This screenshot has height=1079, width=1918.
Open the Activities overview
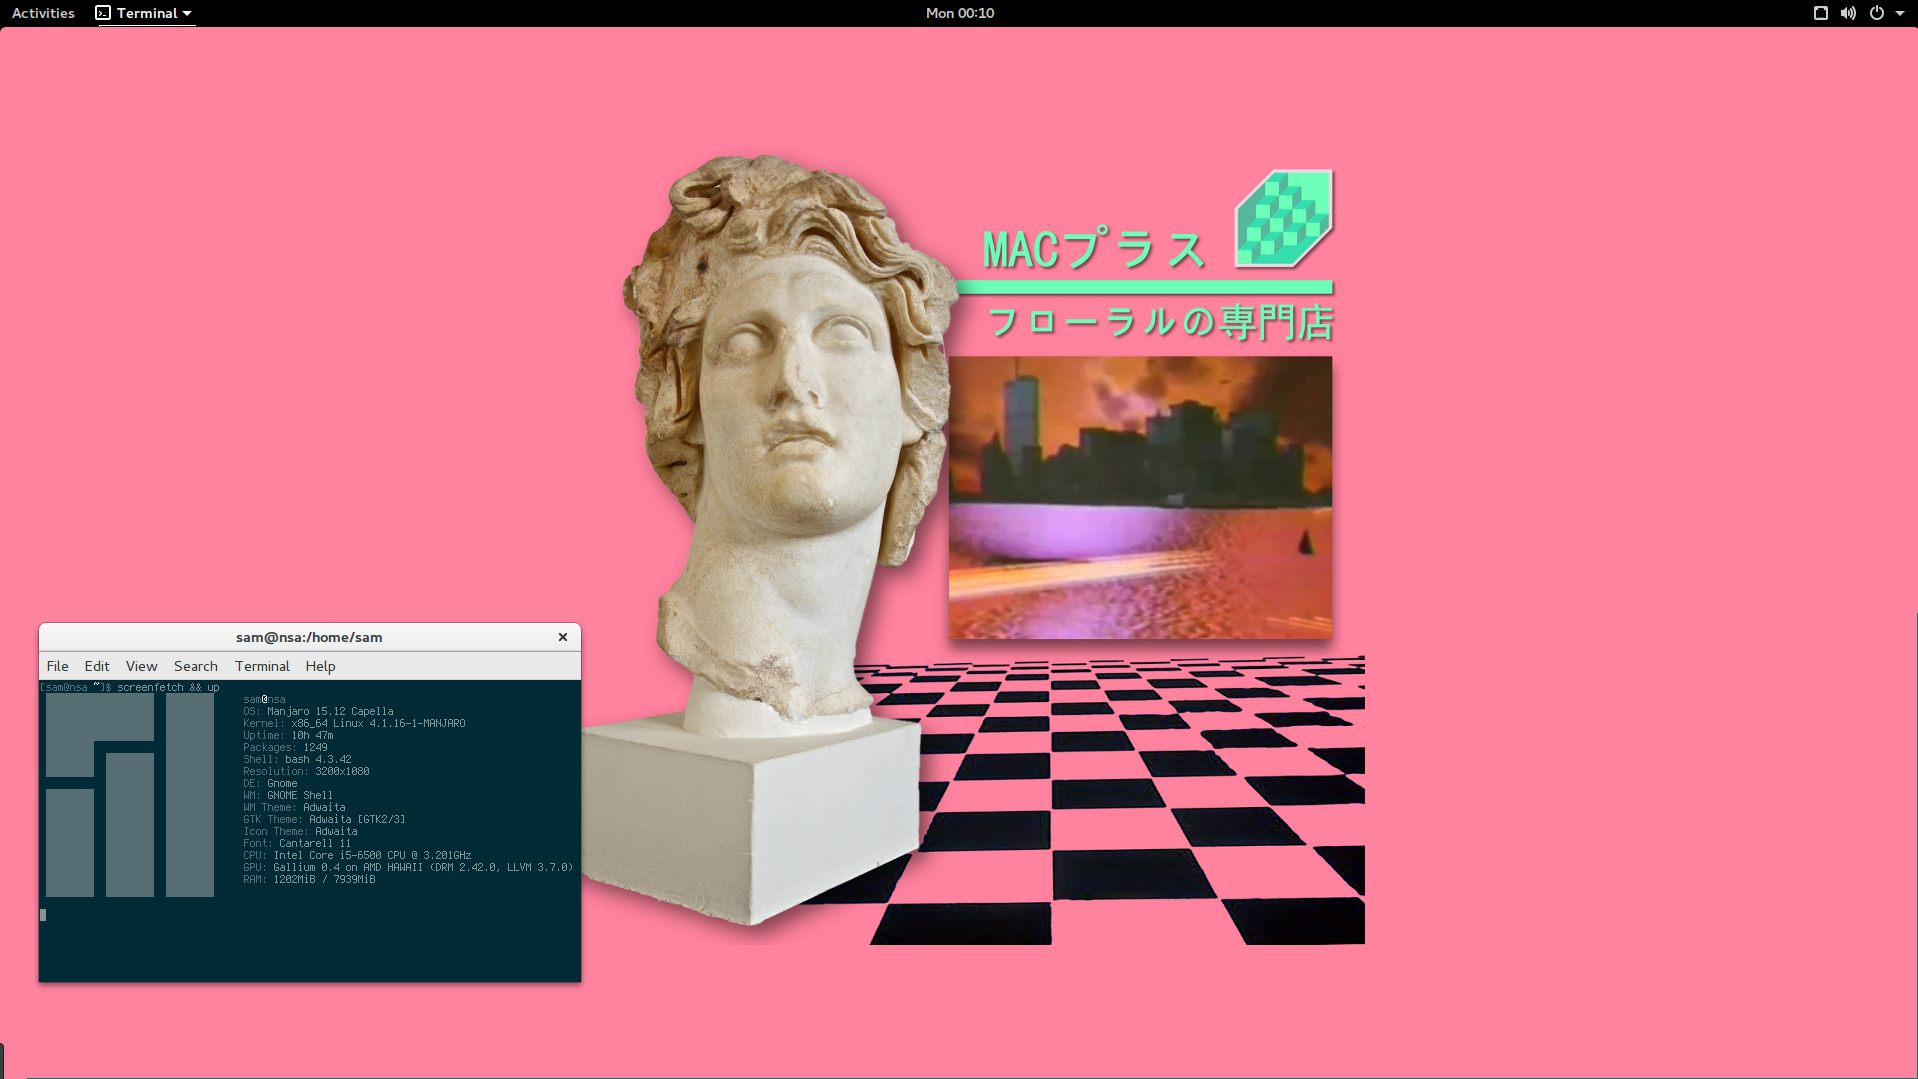coord(43,13)
